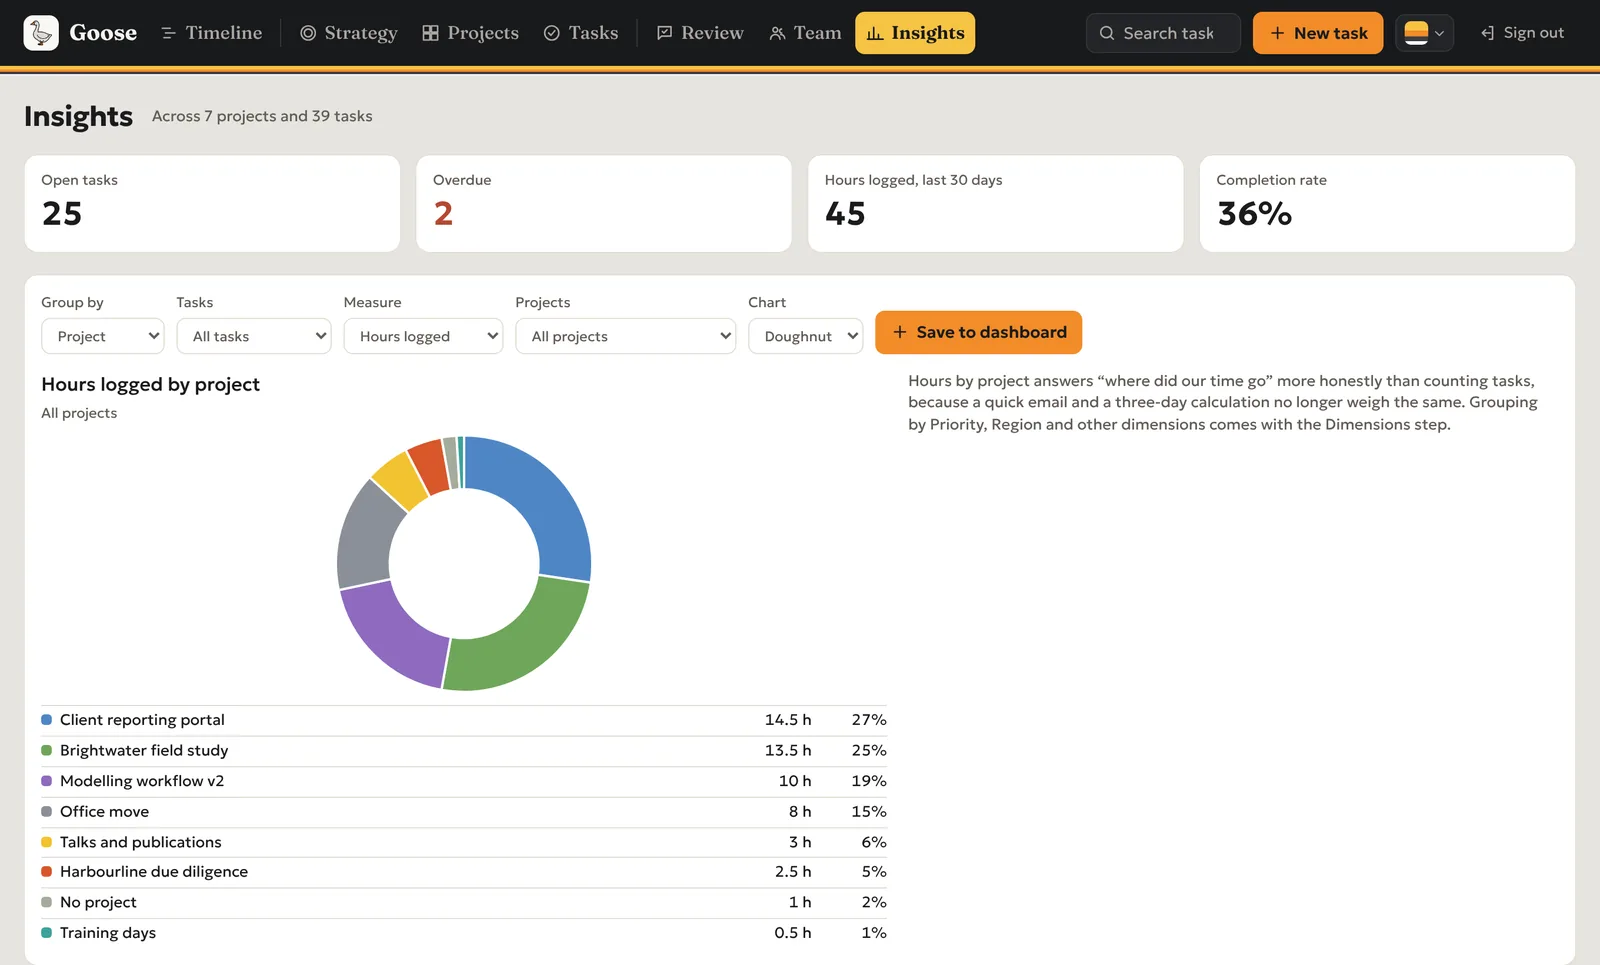
Task: Open the Group by dropdown
Action: (x=103, y=336)
